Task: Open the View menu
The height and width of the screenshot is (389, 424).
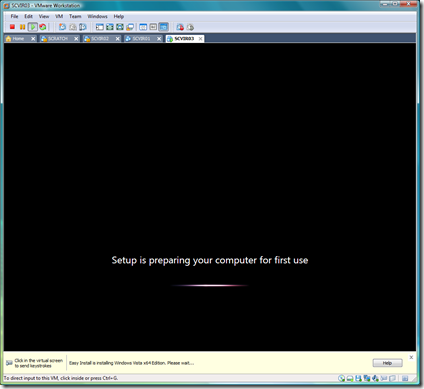Action: [44, 16]
